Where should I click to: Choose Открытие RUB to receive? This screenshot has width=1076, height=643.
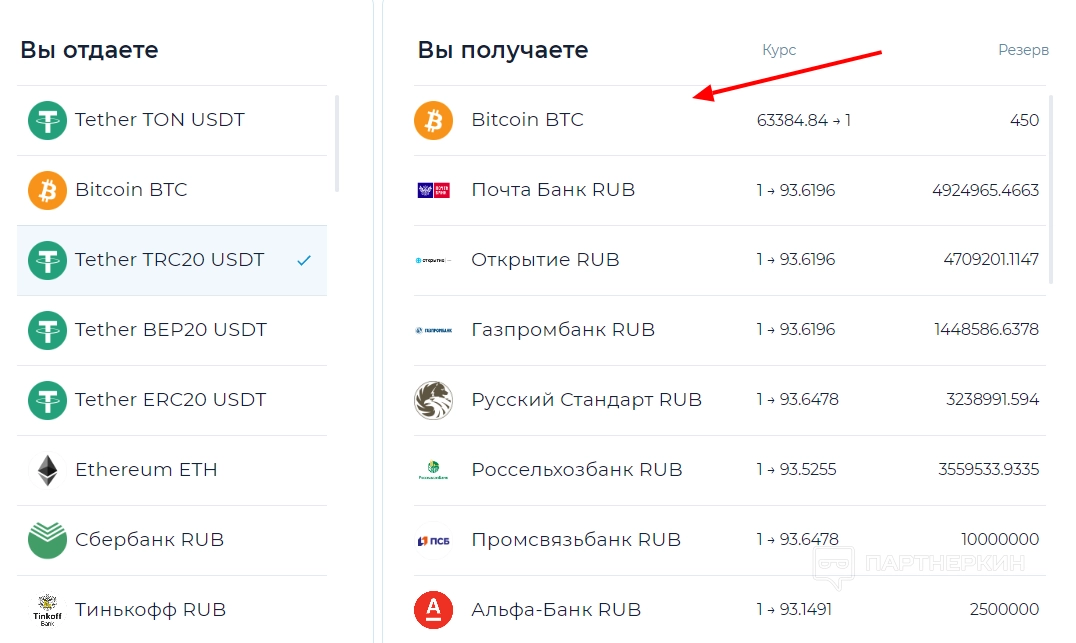click(x=729, y=260)
